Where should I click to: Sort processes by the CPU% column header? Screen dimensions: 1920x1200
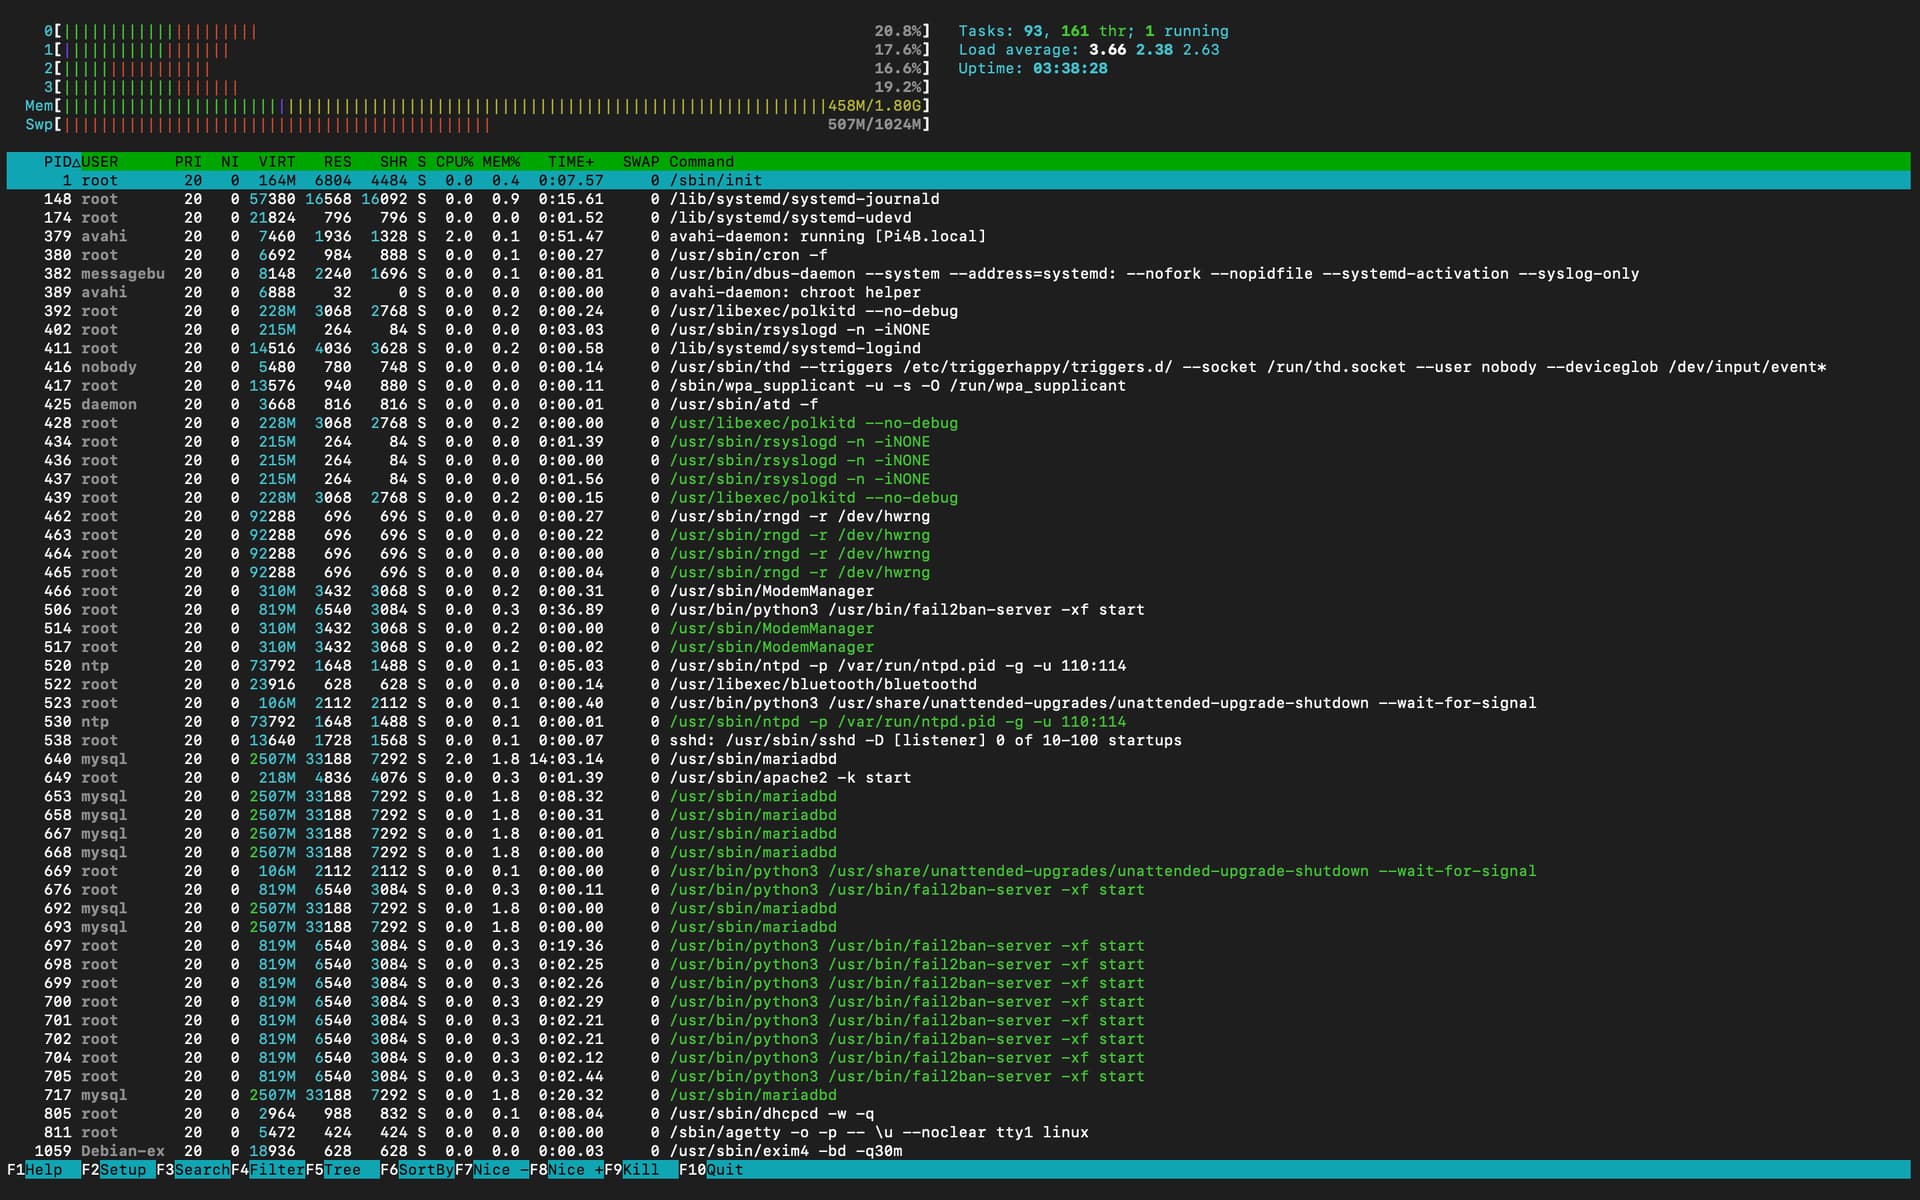point(454,162)
